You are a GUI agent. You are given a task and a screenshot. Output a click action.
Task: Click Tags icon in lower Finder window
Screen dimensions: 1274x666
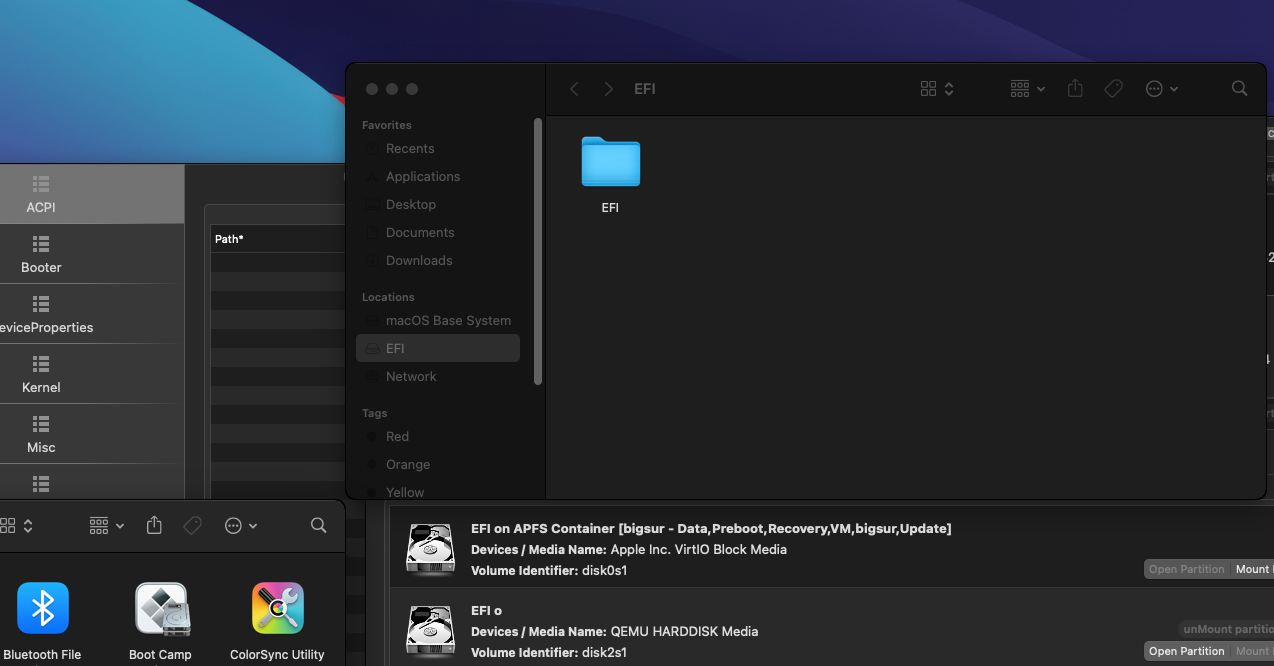193,525
